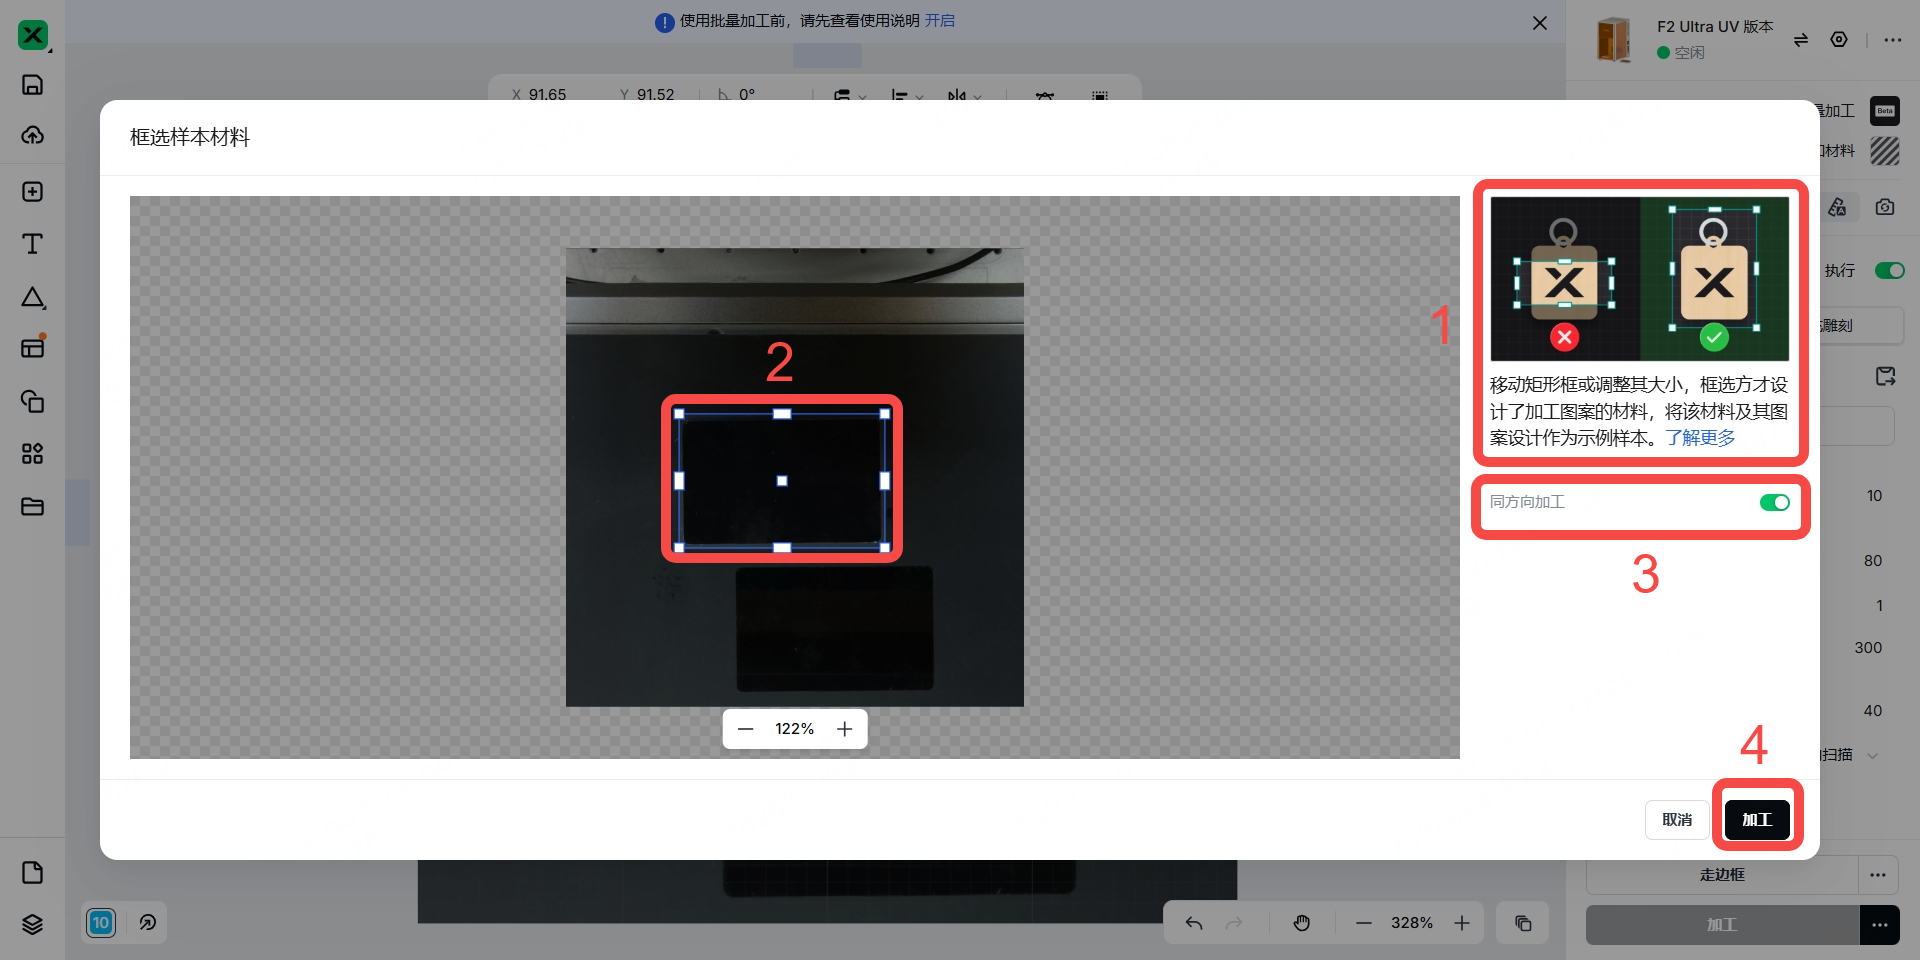Disable the 同方向加工 toggle
This screenshot has width=1920, height=960.
click(x=1774, y=502)
